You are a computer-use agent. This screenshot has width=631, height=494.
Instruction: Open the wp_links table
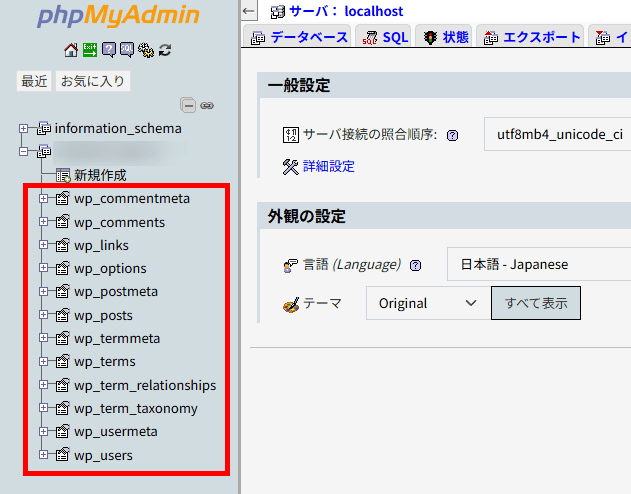(x=101, y=245)
